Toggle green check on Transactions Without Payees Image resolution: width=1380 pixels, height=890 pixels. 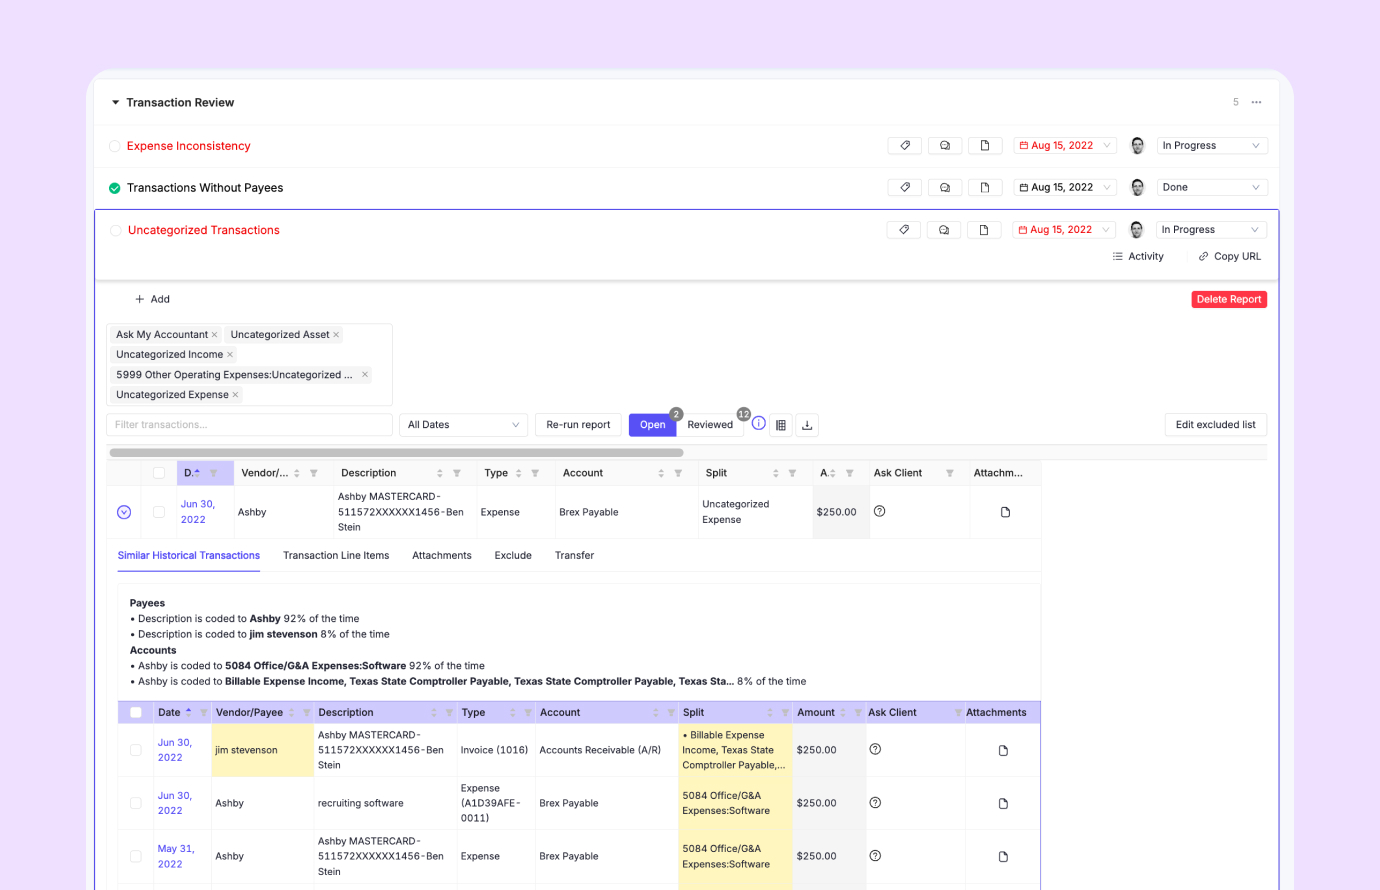115,188
